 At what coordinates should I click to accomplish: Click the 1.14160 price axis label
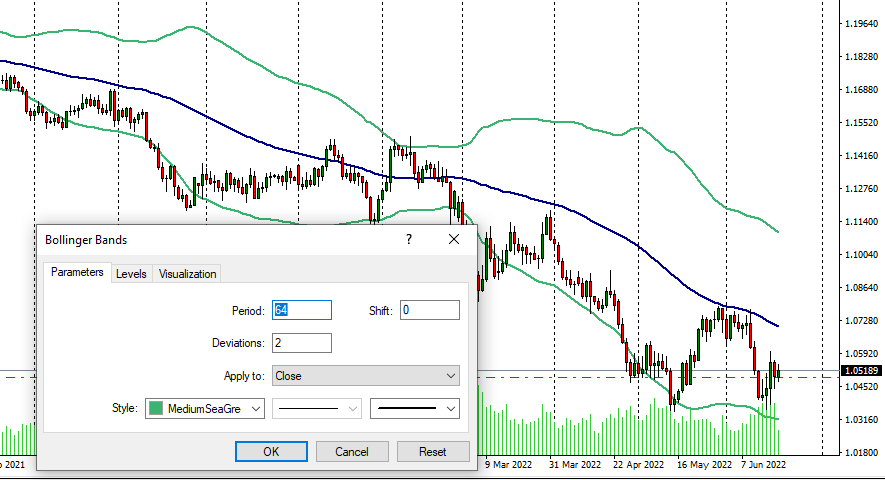(x=861, y=156)
